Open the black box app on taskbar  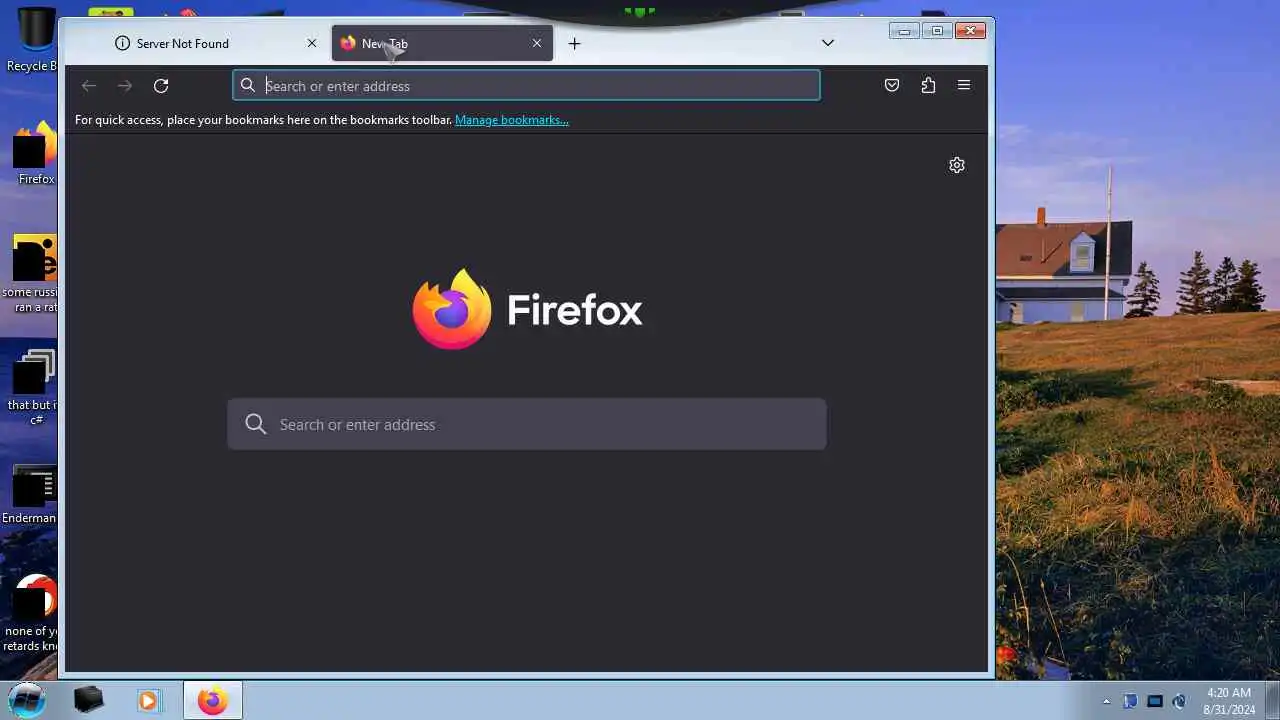(88, 701)
